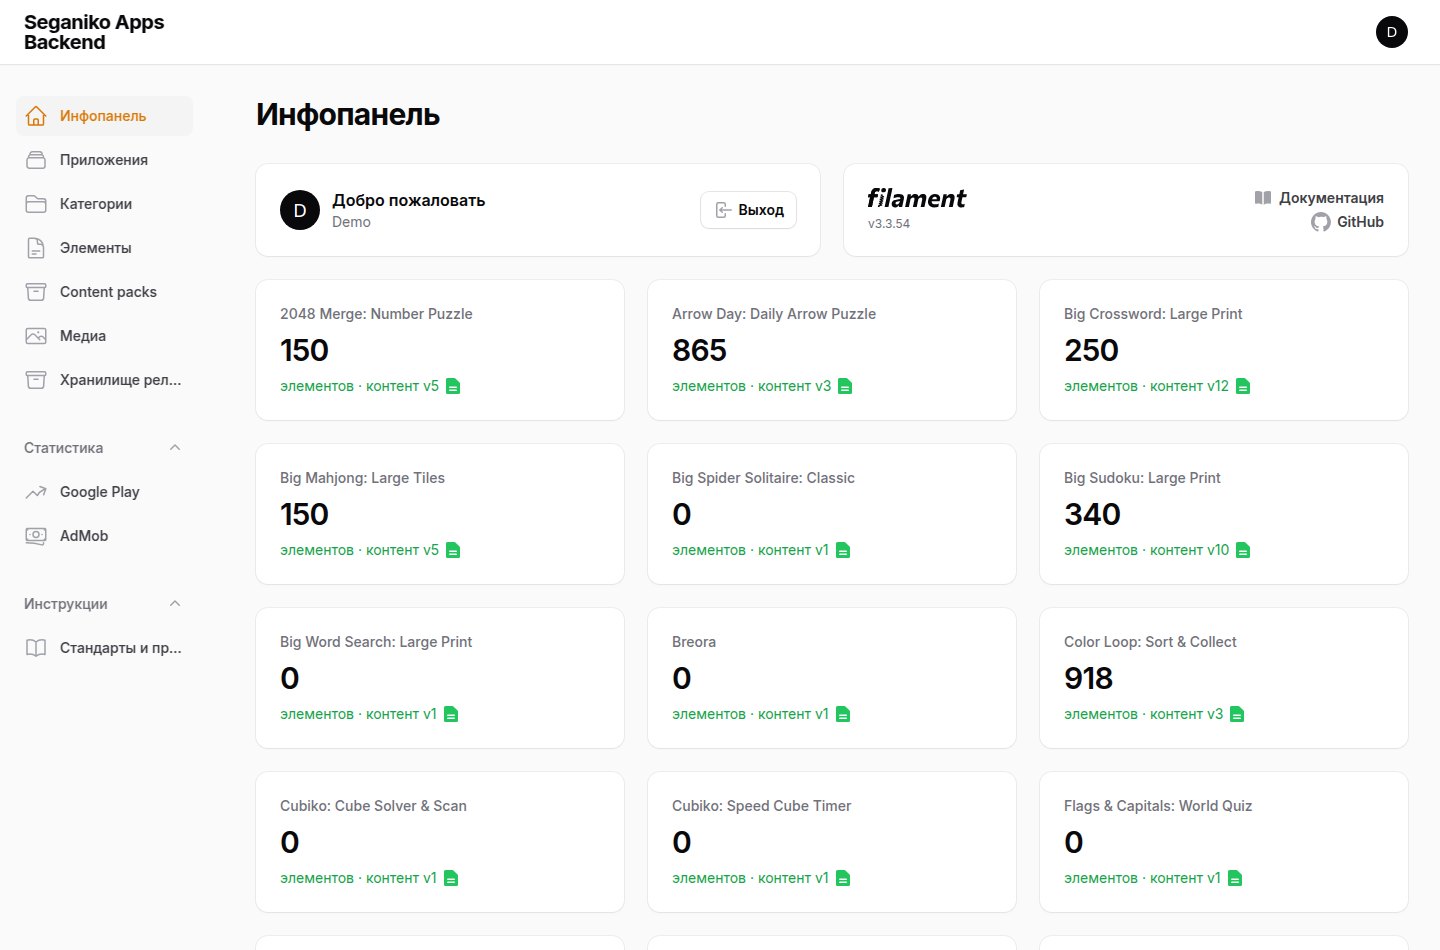Click the home icon beside Инфопанель
Image resolution: width=1440 pixels, height=950 pixels.
coord(36,116)
